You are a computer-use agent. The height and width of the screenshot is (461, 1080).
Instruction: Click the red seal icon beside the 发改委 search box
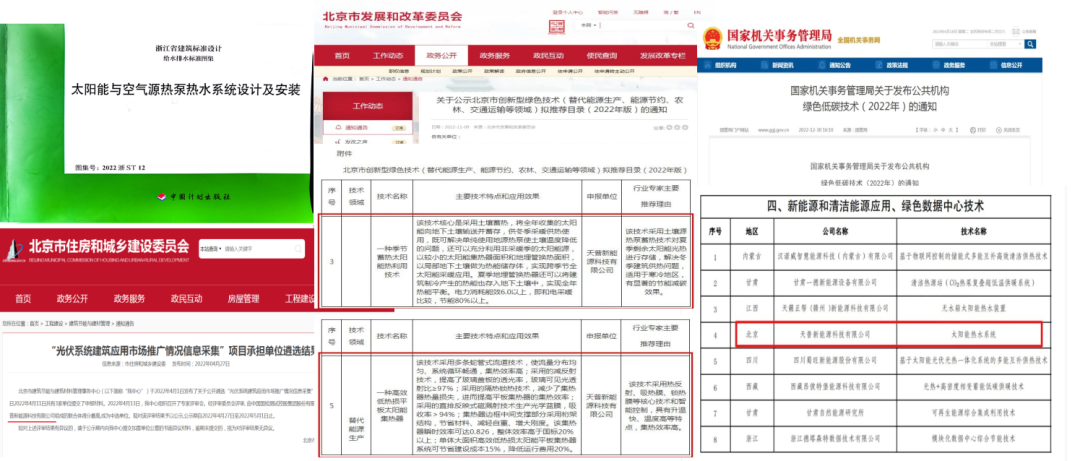(555, 26)
